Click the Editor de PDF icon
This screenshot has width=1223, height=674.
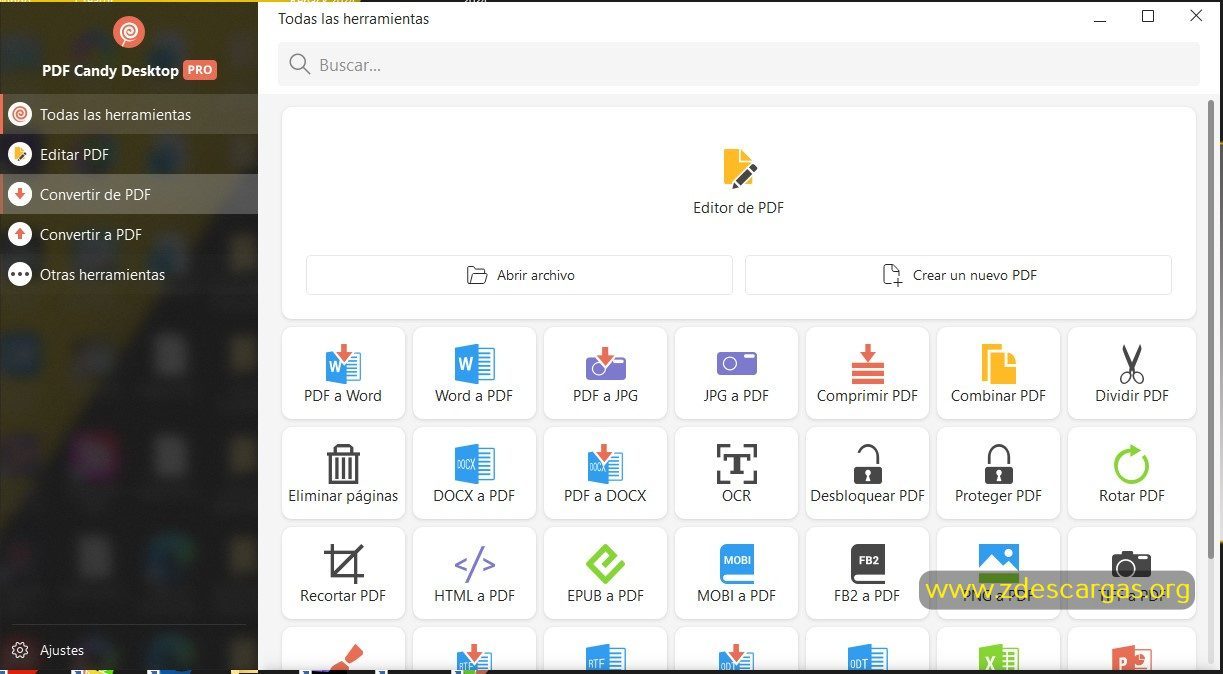(739, 168)
